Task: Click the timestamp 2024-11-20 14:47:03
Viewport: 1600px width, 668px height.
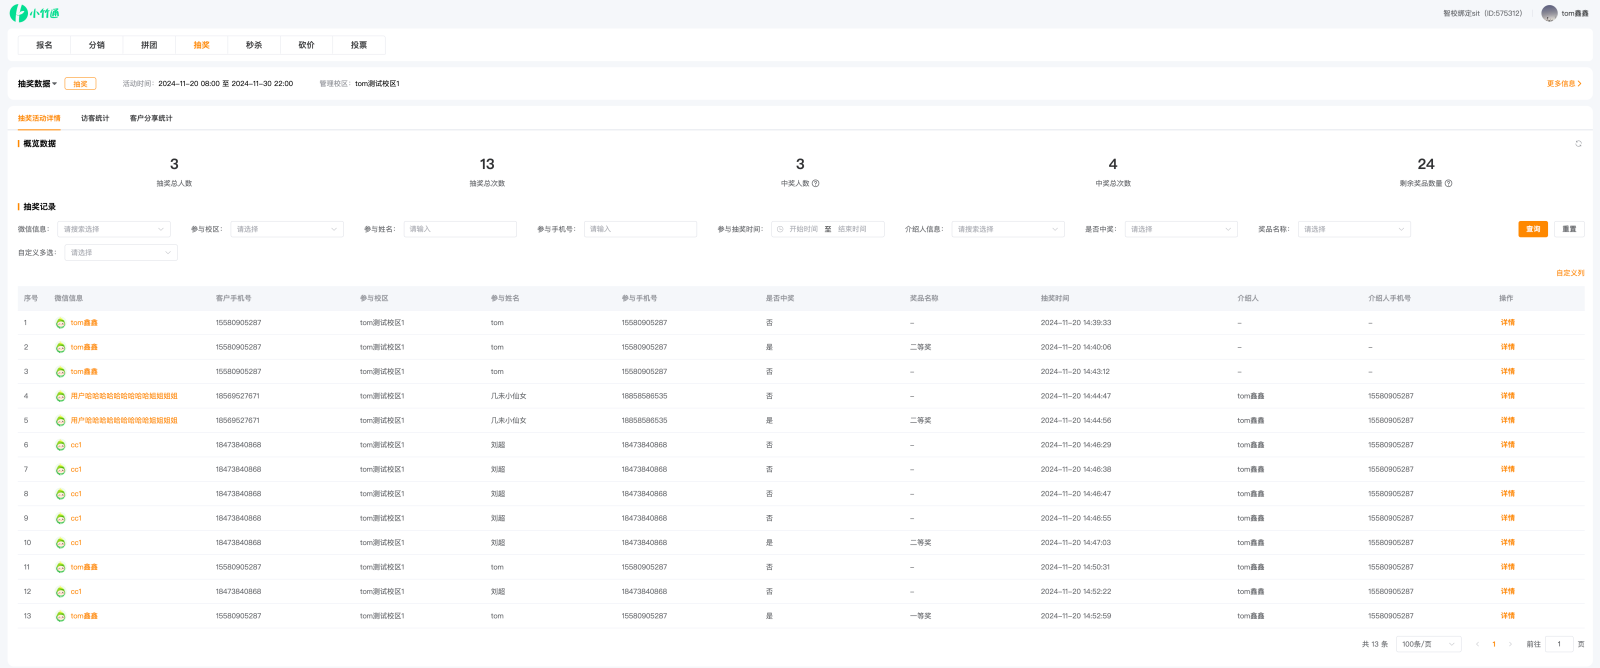Action: (x=1076, y=544)
